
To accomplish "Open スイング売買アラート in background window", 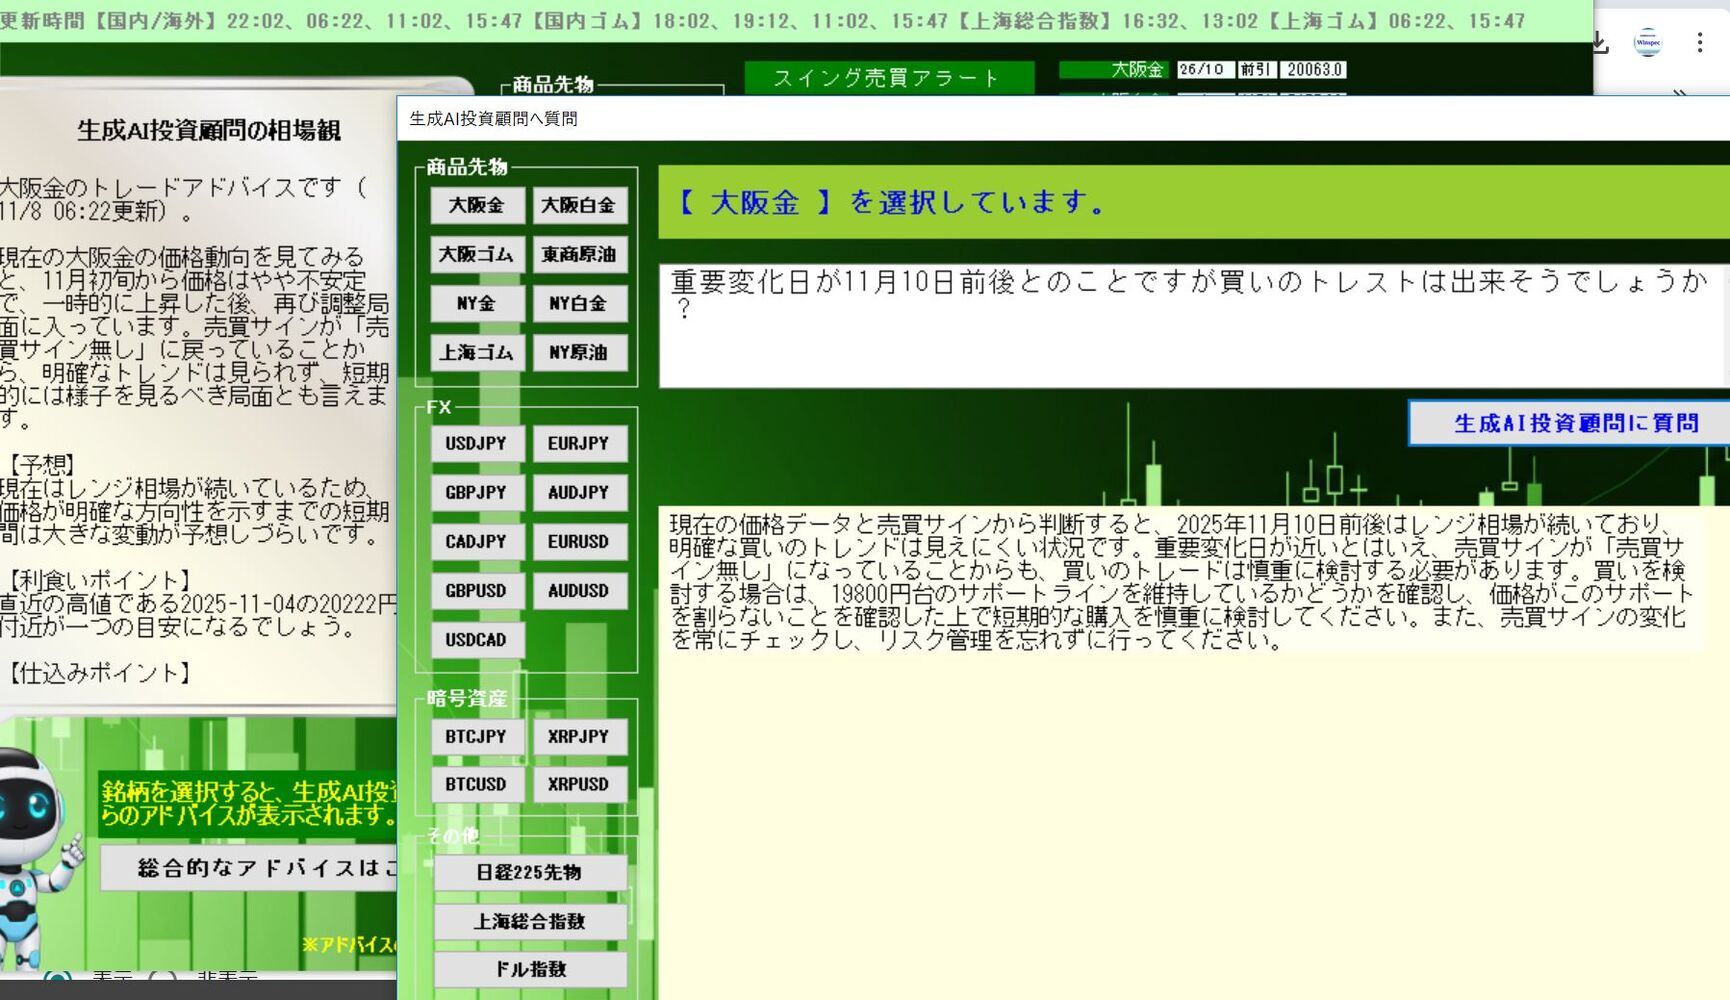I will [x=889, y=78].
